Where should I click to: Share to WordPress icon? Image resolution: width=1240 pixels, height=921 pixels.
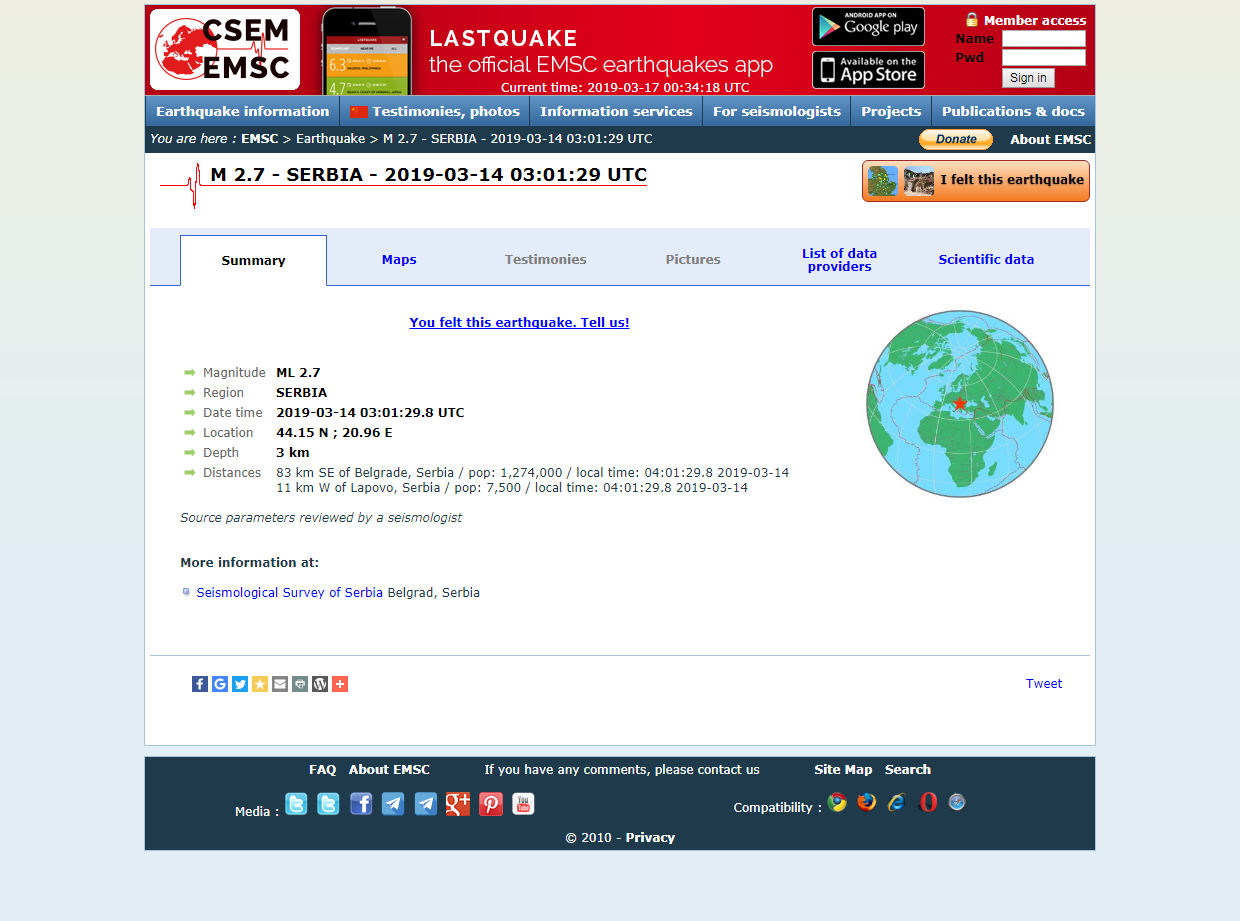coord(320,684)
